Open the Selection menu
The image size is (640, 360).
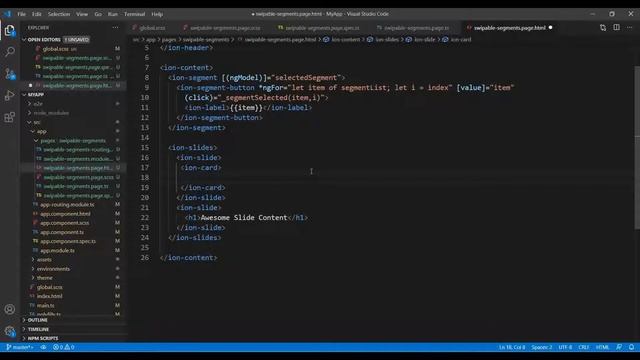tap(59, 14)
